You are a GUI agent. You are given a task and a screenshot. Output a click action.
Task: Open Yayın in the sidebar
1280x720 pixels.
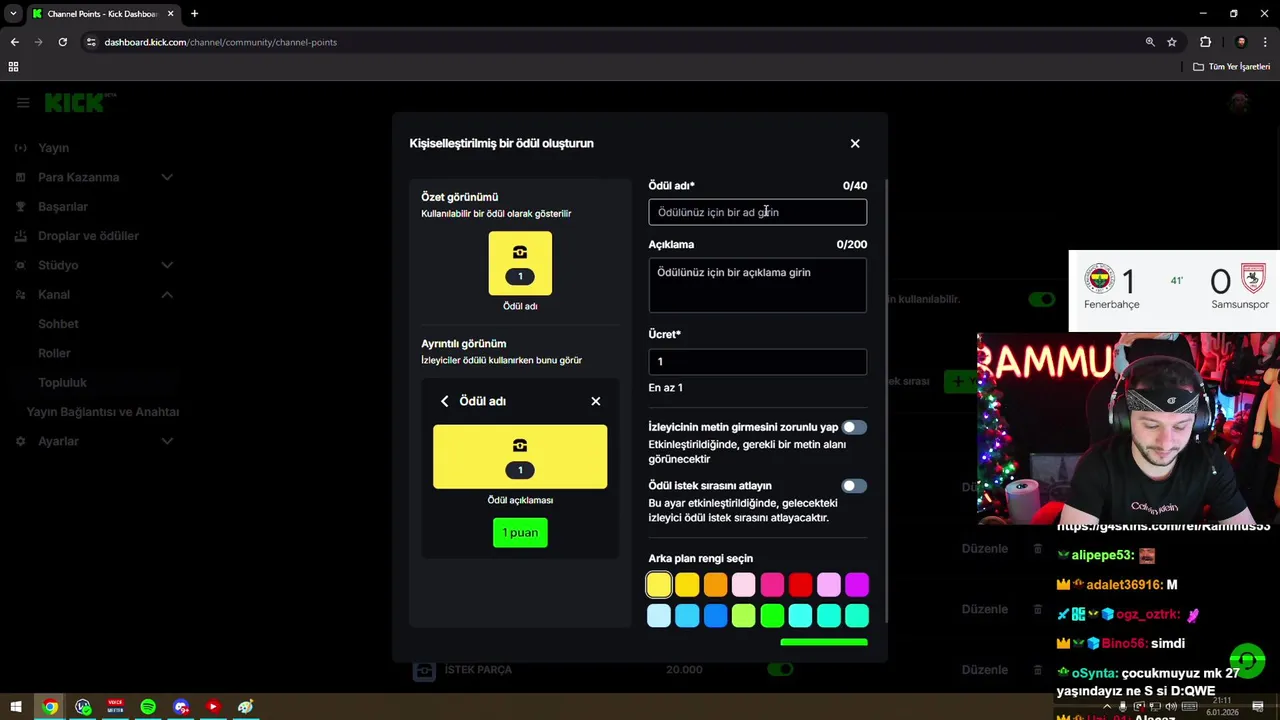[x=54, y=148]
